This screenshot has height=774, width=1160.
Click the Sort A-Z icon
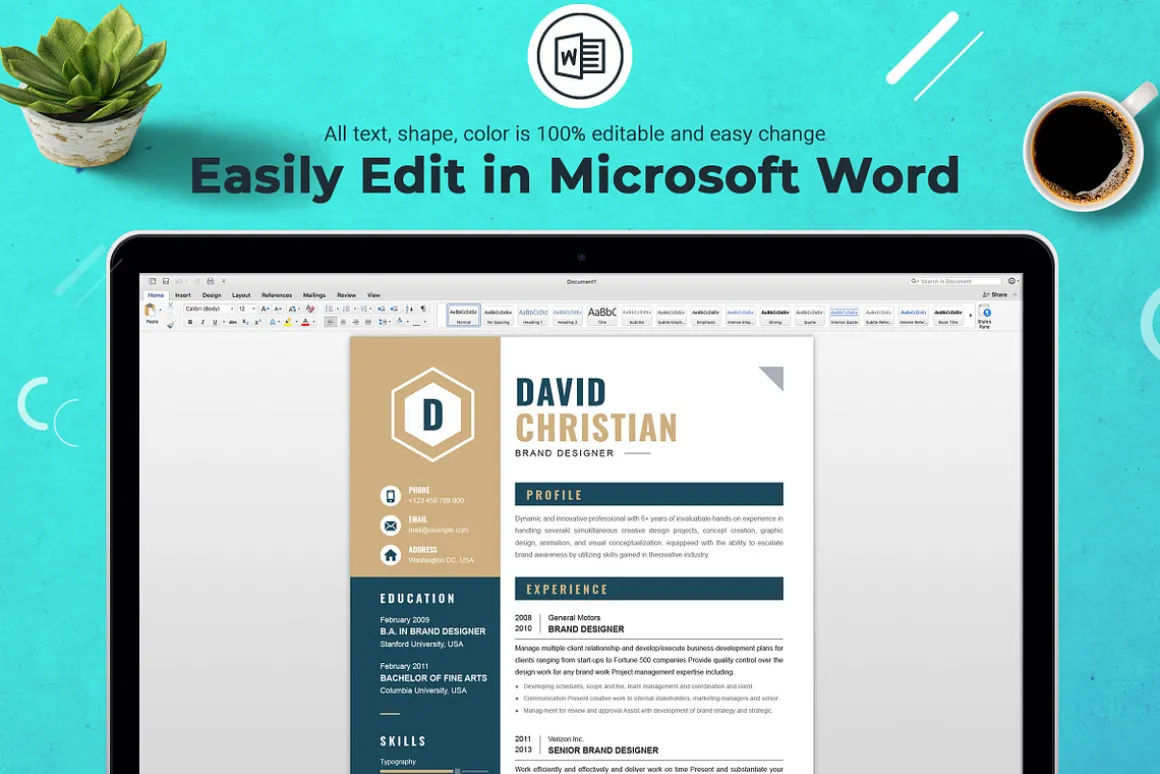[408, 309]
